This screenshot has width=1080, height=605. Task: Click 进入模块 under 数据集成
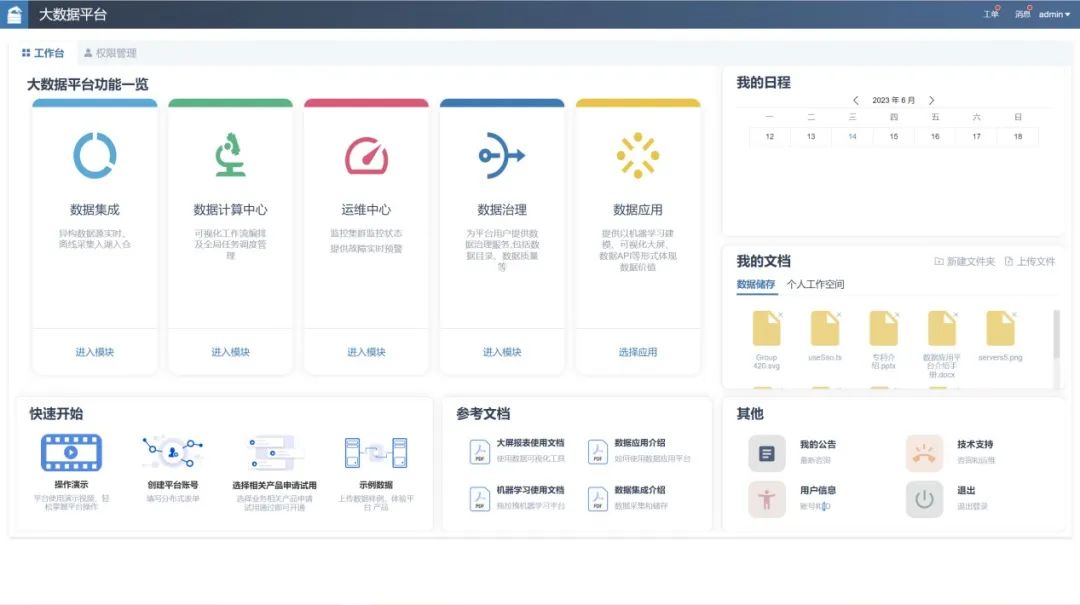pyautogui.click(x=95, y=352)
